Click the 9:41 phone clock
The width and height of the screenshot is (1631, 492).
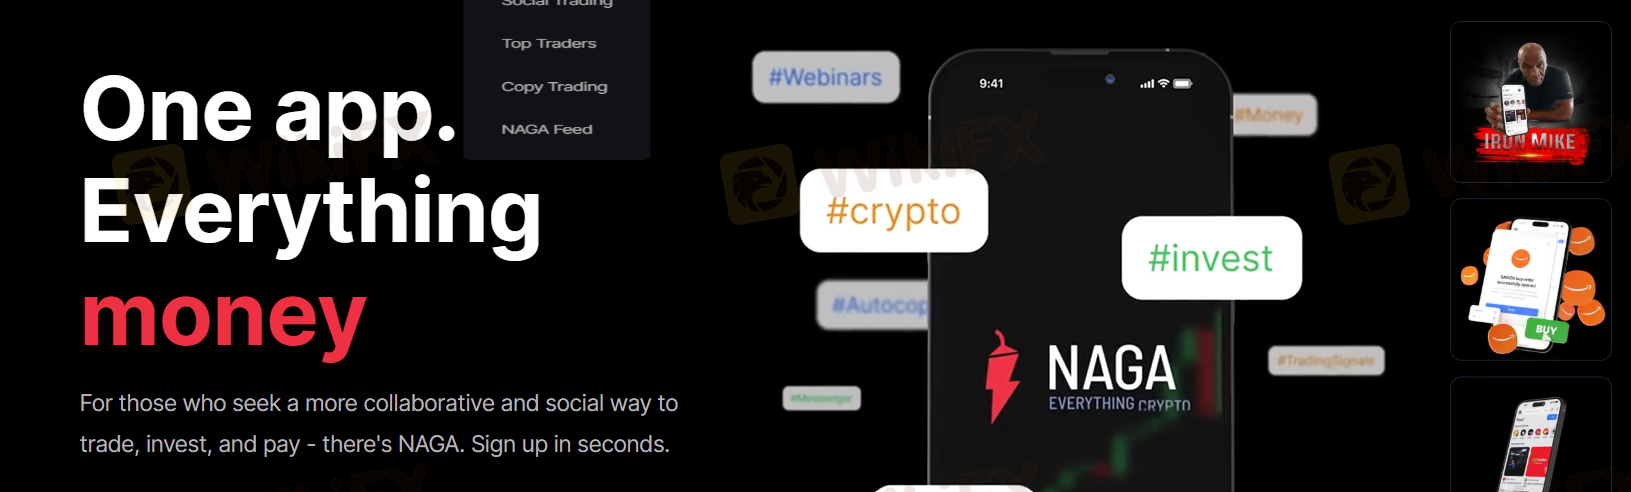991,84
